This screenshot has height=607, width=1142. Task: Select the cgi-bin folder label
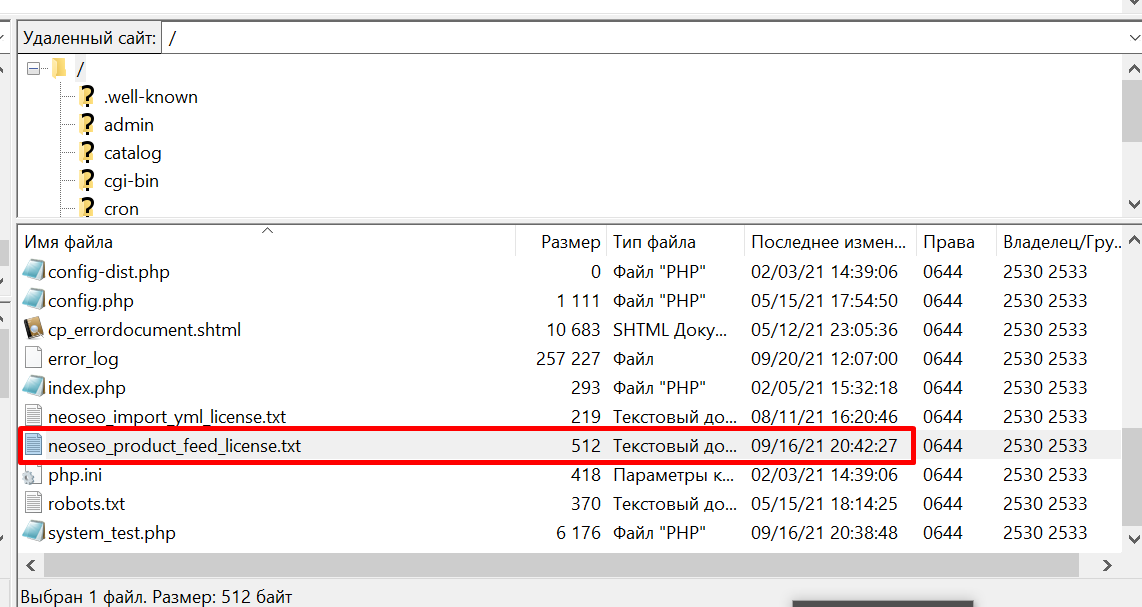(131, 181)
